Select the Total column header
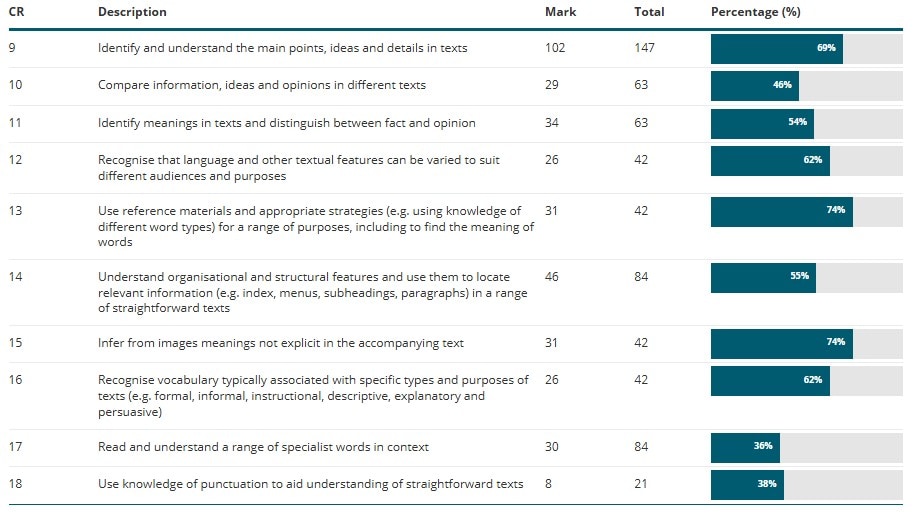 point(649,12)
